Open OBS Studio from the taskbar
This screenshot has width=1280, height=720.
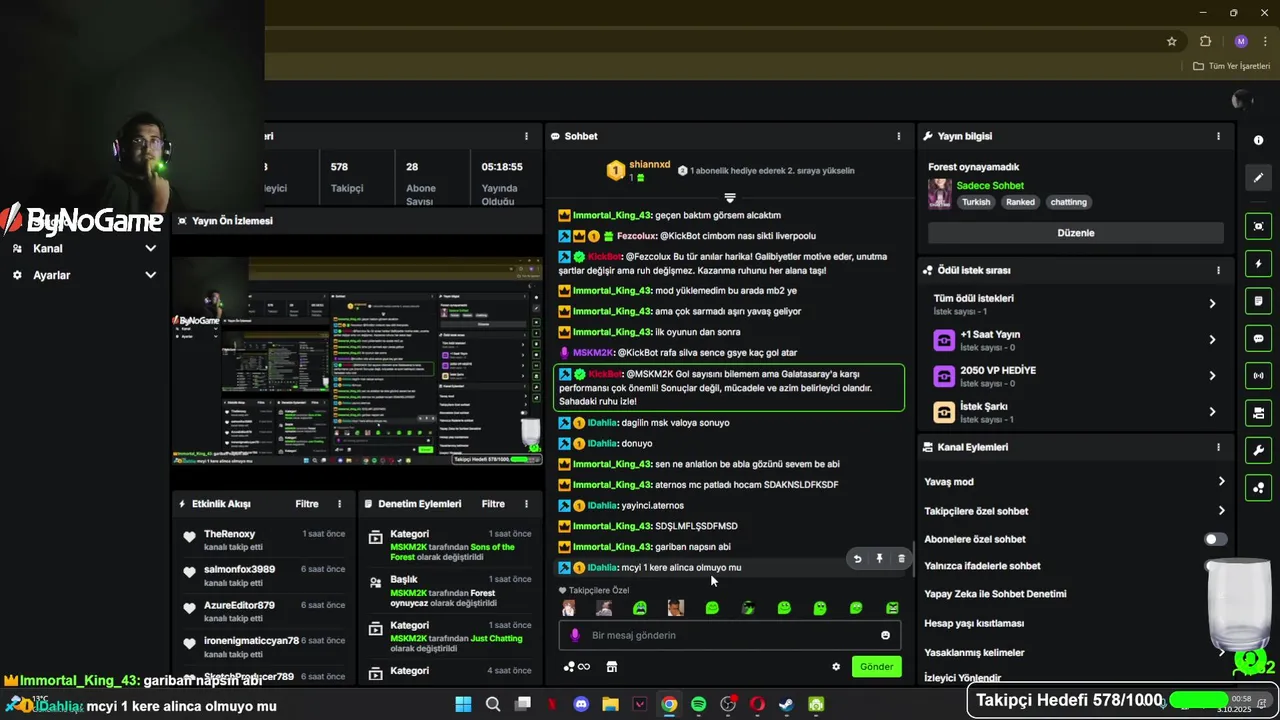click(728, 704)
